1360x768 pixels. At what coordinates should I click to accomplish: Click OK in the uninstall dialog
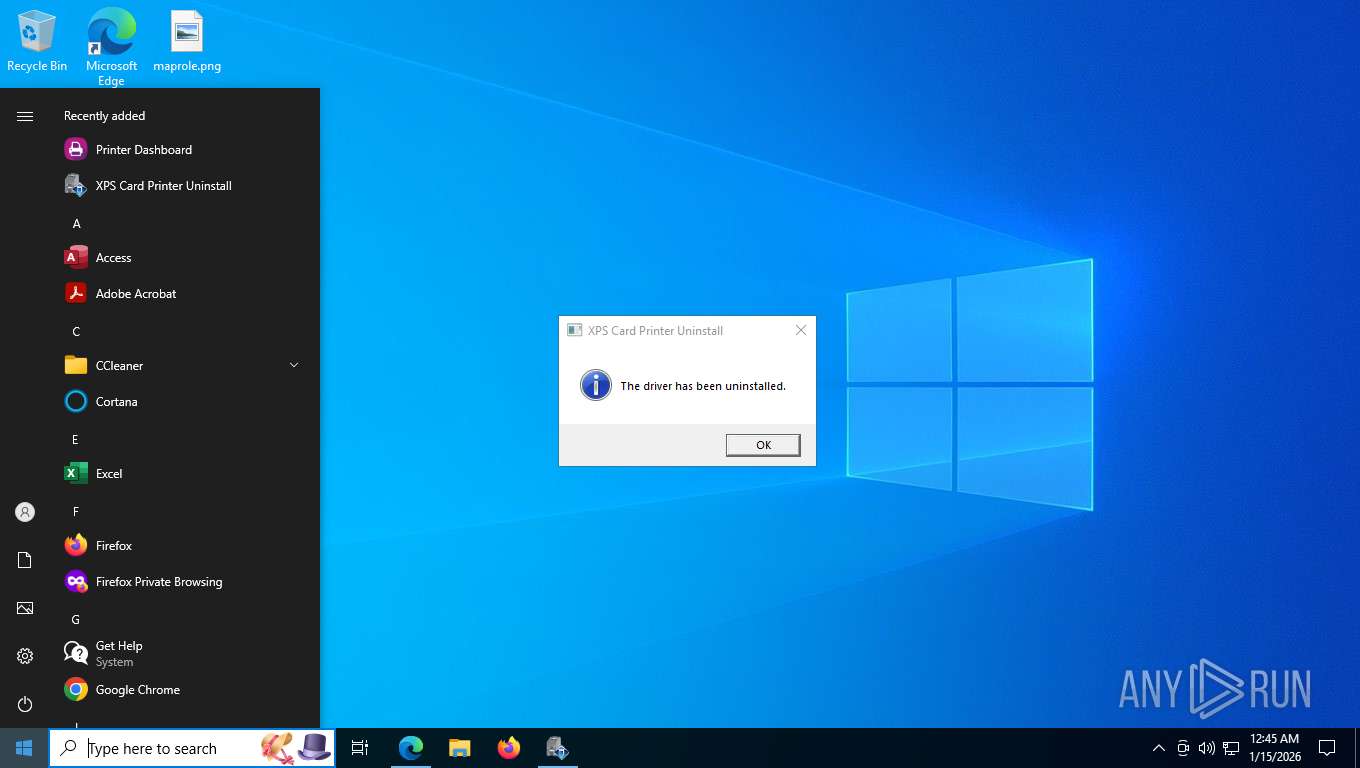[763, 445]
